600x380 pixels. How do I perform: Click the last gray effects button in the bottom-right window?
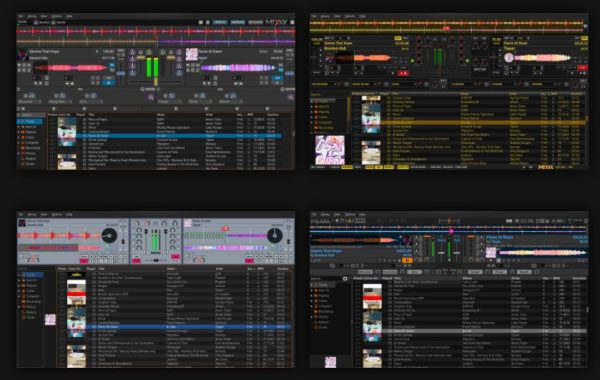[x=524, y=272]
